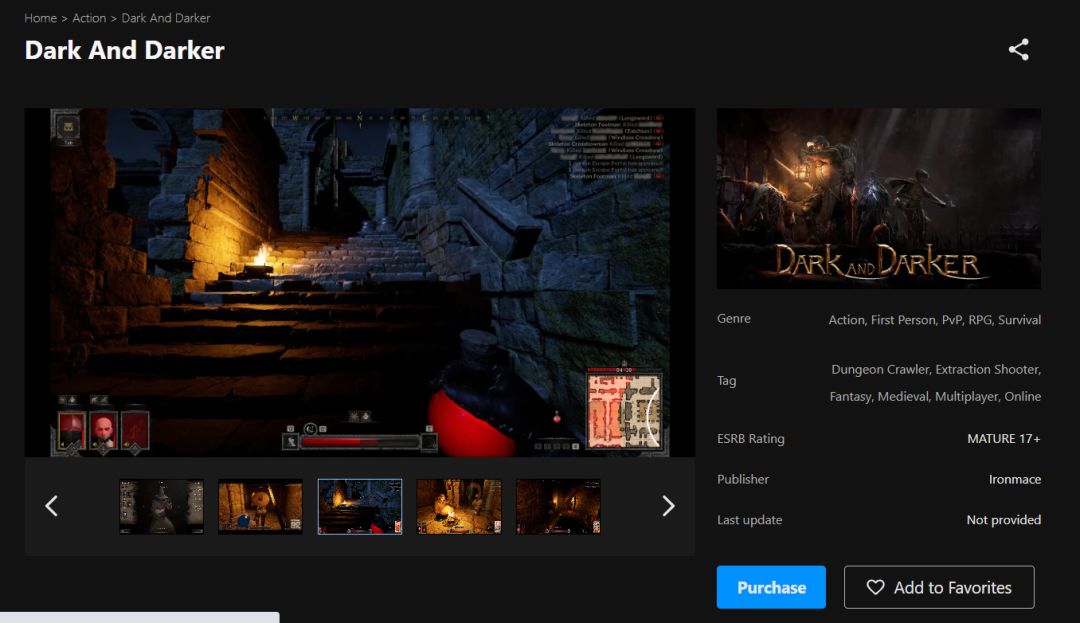Click the MATURE 17+ rating value
1080x623 pixels.
point(1004,439)
